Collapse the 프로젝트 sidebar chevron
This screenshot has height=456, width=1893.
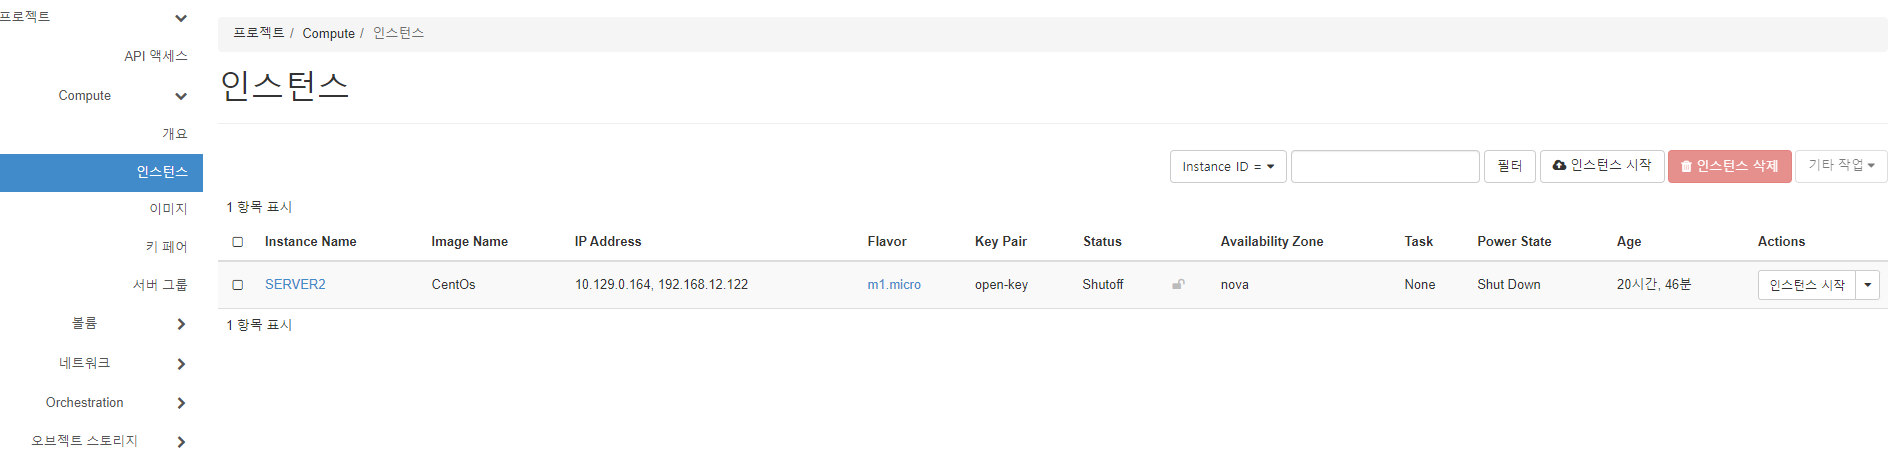181,18
